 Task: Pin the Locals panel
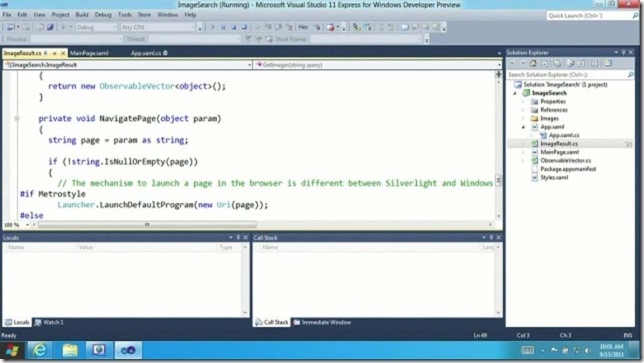pos(238,237)
